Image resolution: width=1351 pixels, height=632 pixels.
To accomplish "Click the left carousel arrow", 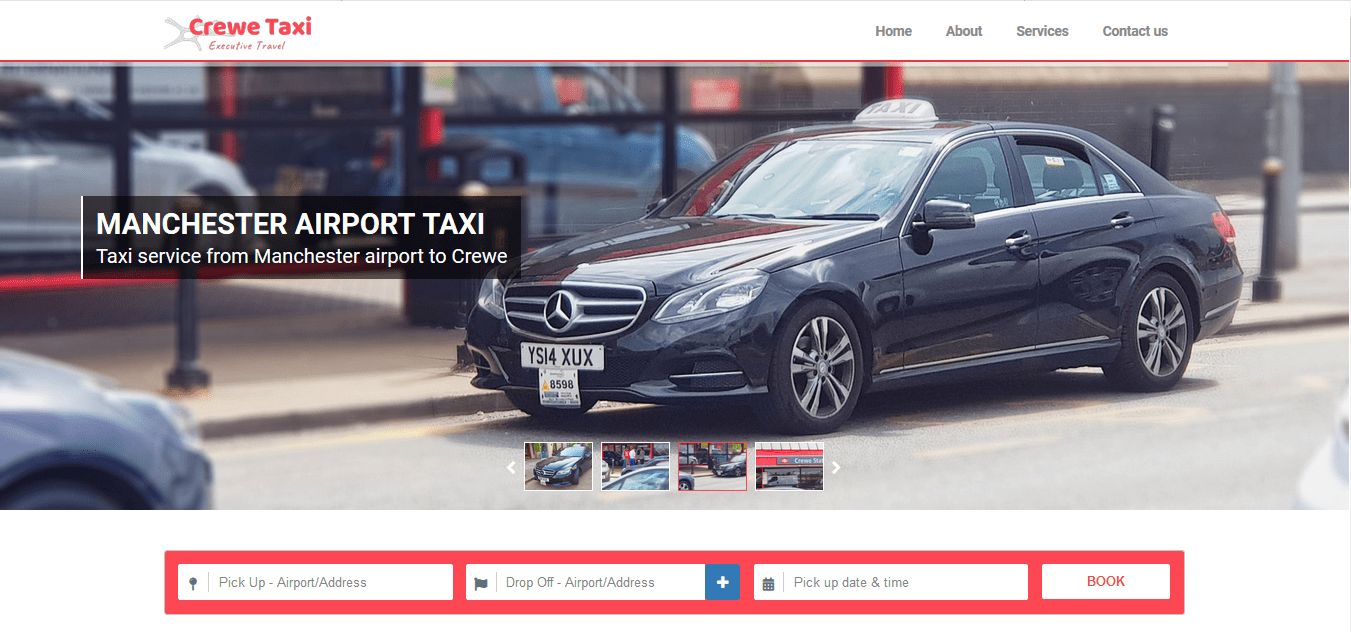I will 510,466.
